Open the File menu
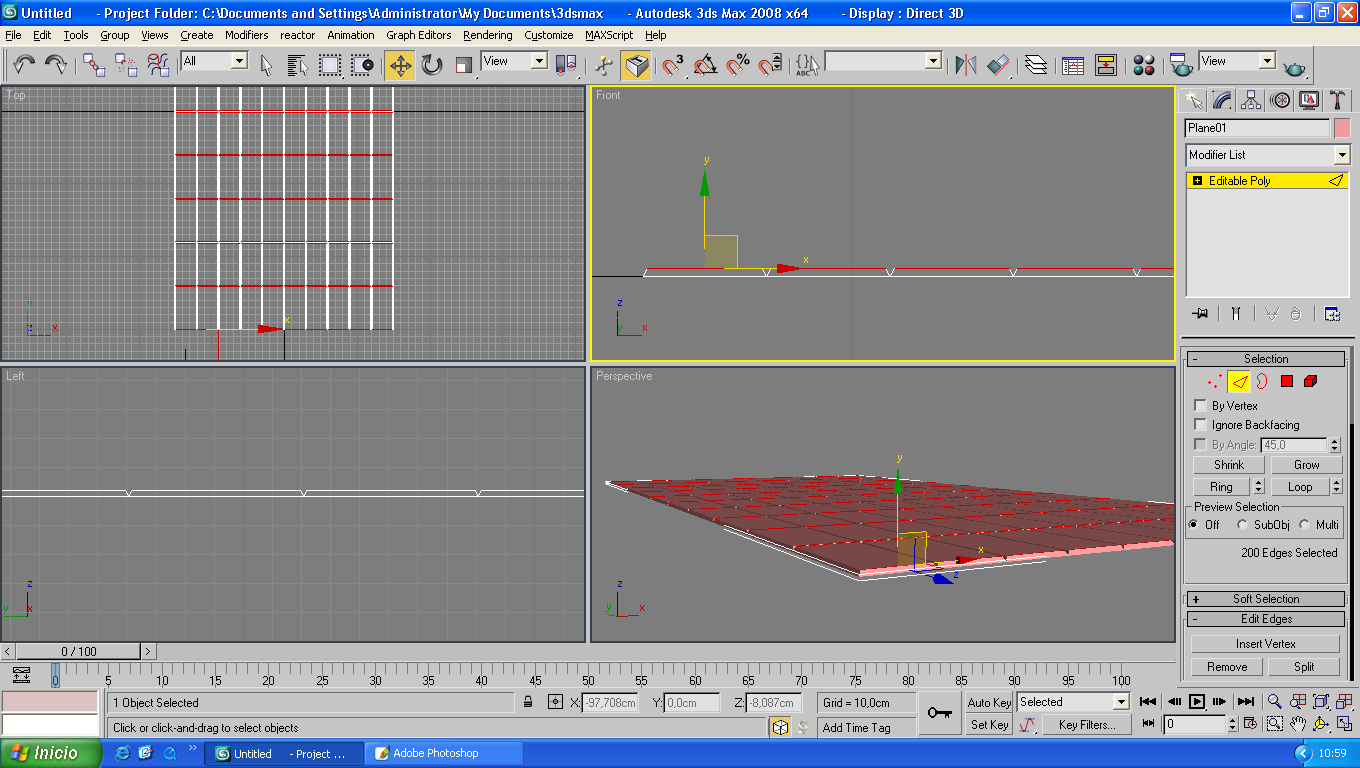Image resolution: width=1360 pixels, height=768 pixels. tap(13, 35)
